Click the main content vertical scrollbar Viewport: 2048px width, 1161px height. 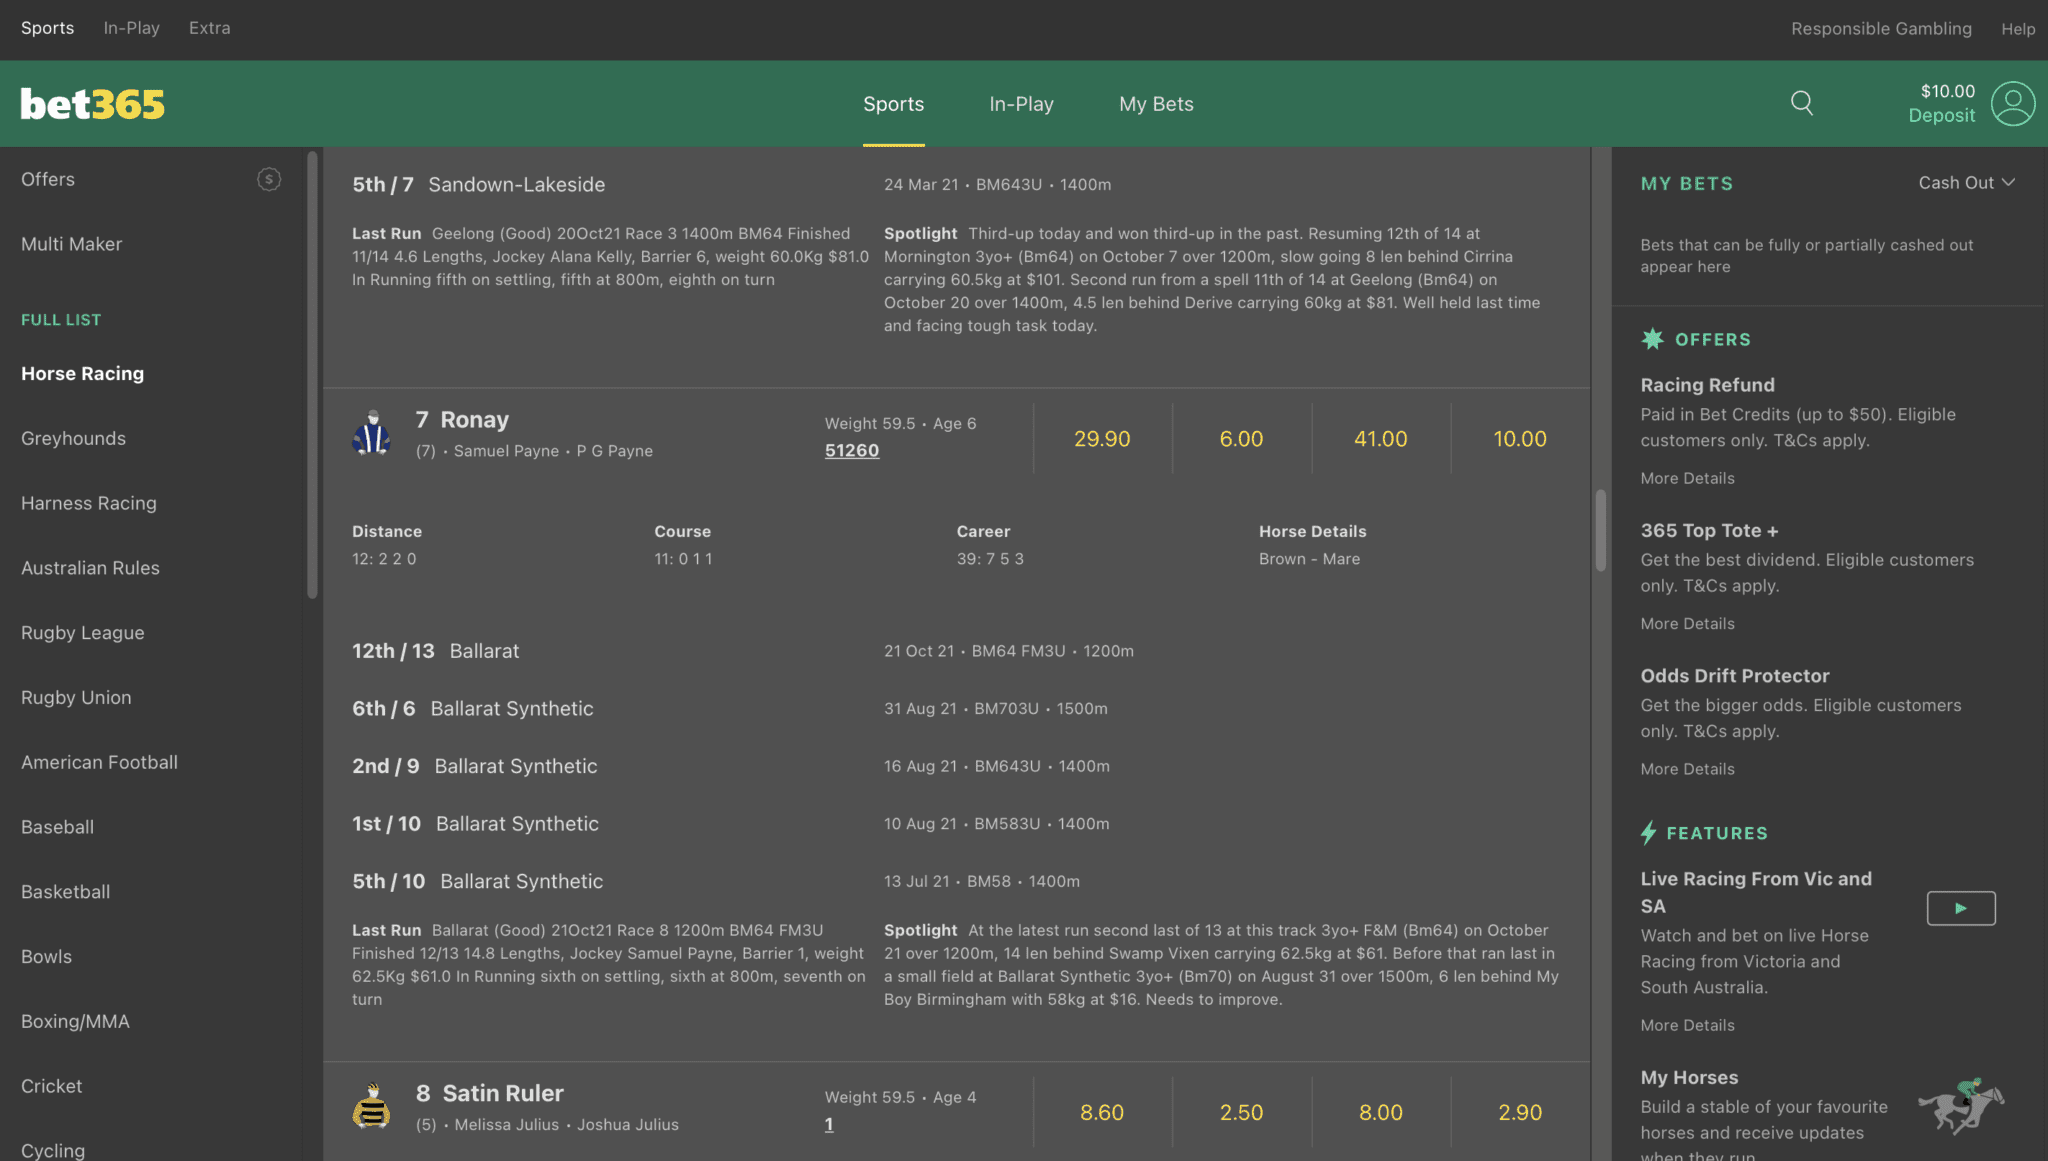tap(1600, 530)
